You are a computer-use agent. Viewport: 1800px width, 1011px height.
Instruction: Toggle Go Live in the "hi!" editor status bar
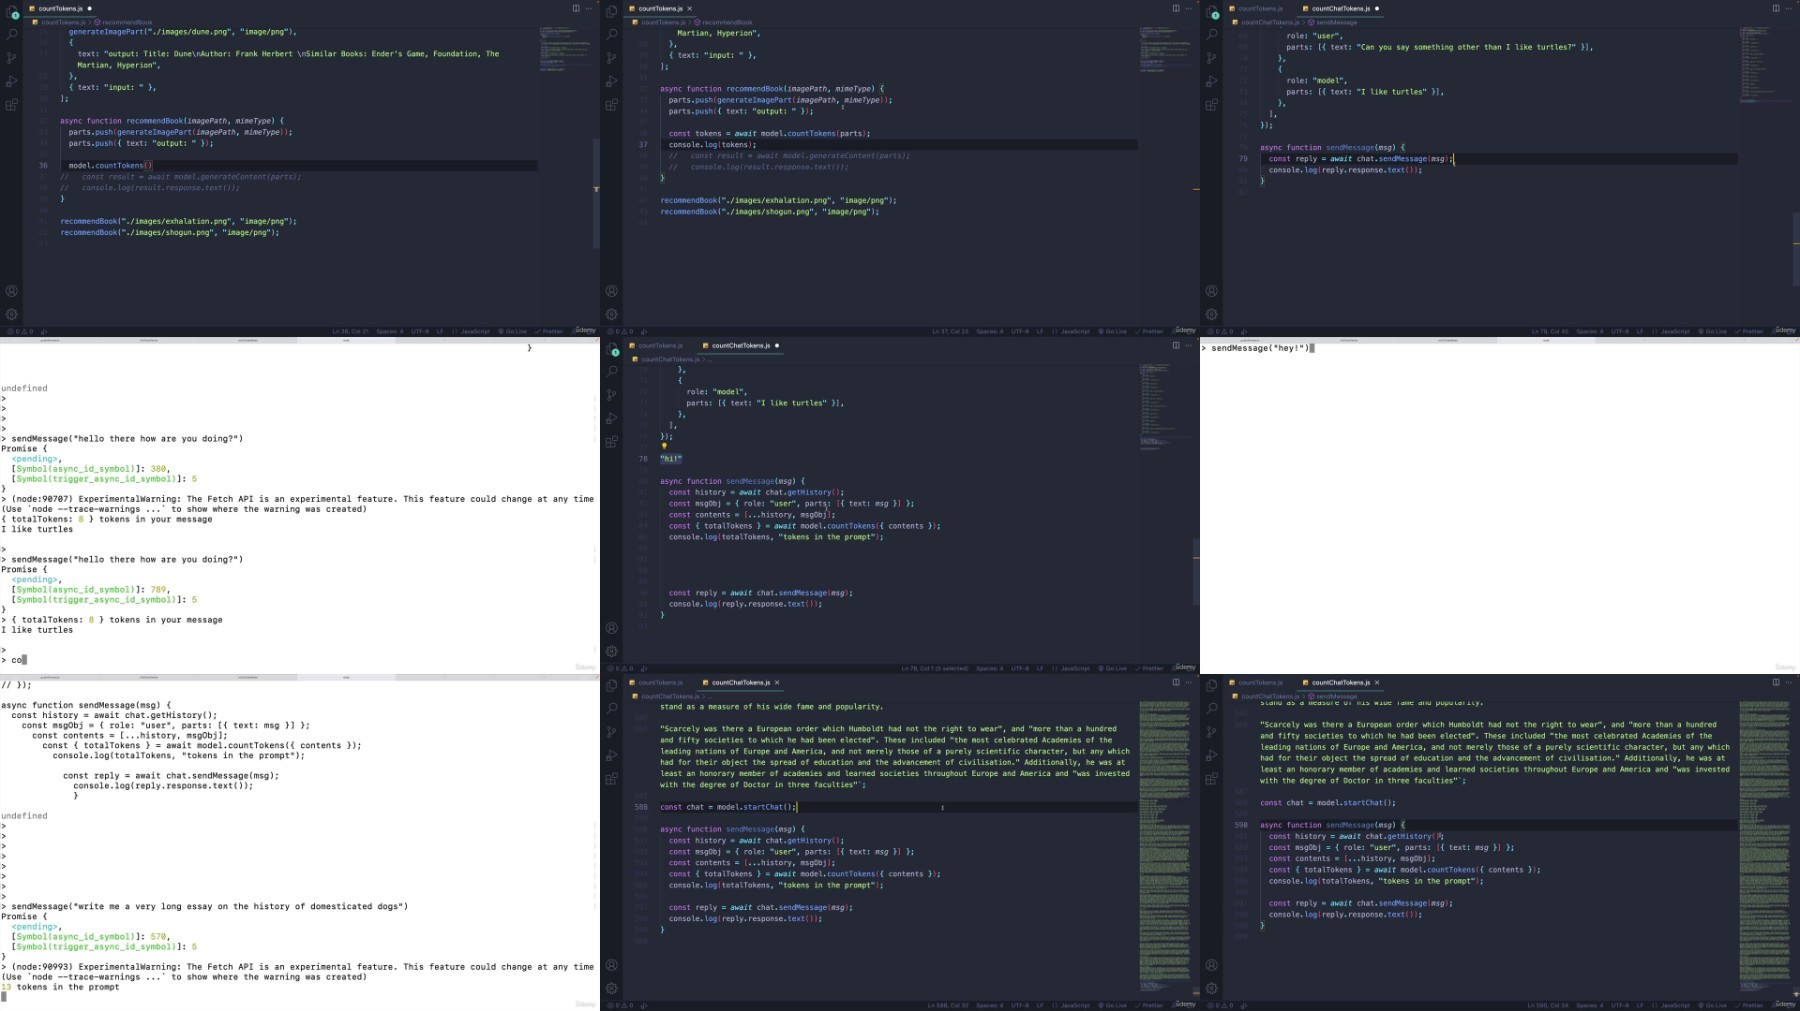click(1114, 668)
